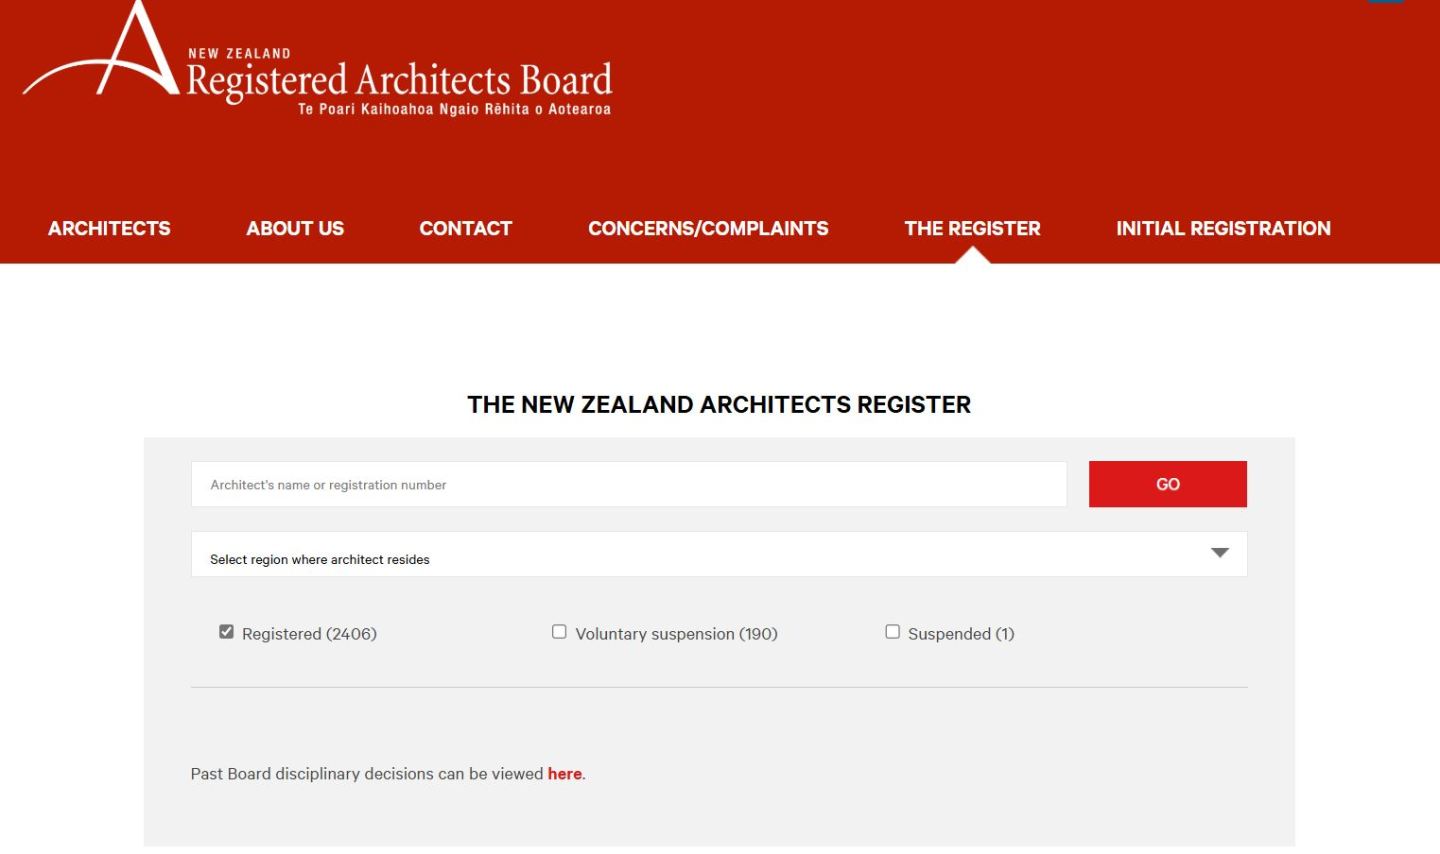Screen dimensions: 1440x854
Task: Click the New Zealand Architects Register heading
Action: point(719,405)
